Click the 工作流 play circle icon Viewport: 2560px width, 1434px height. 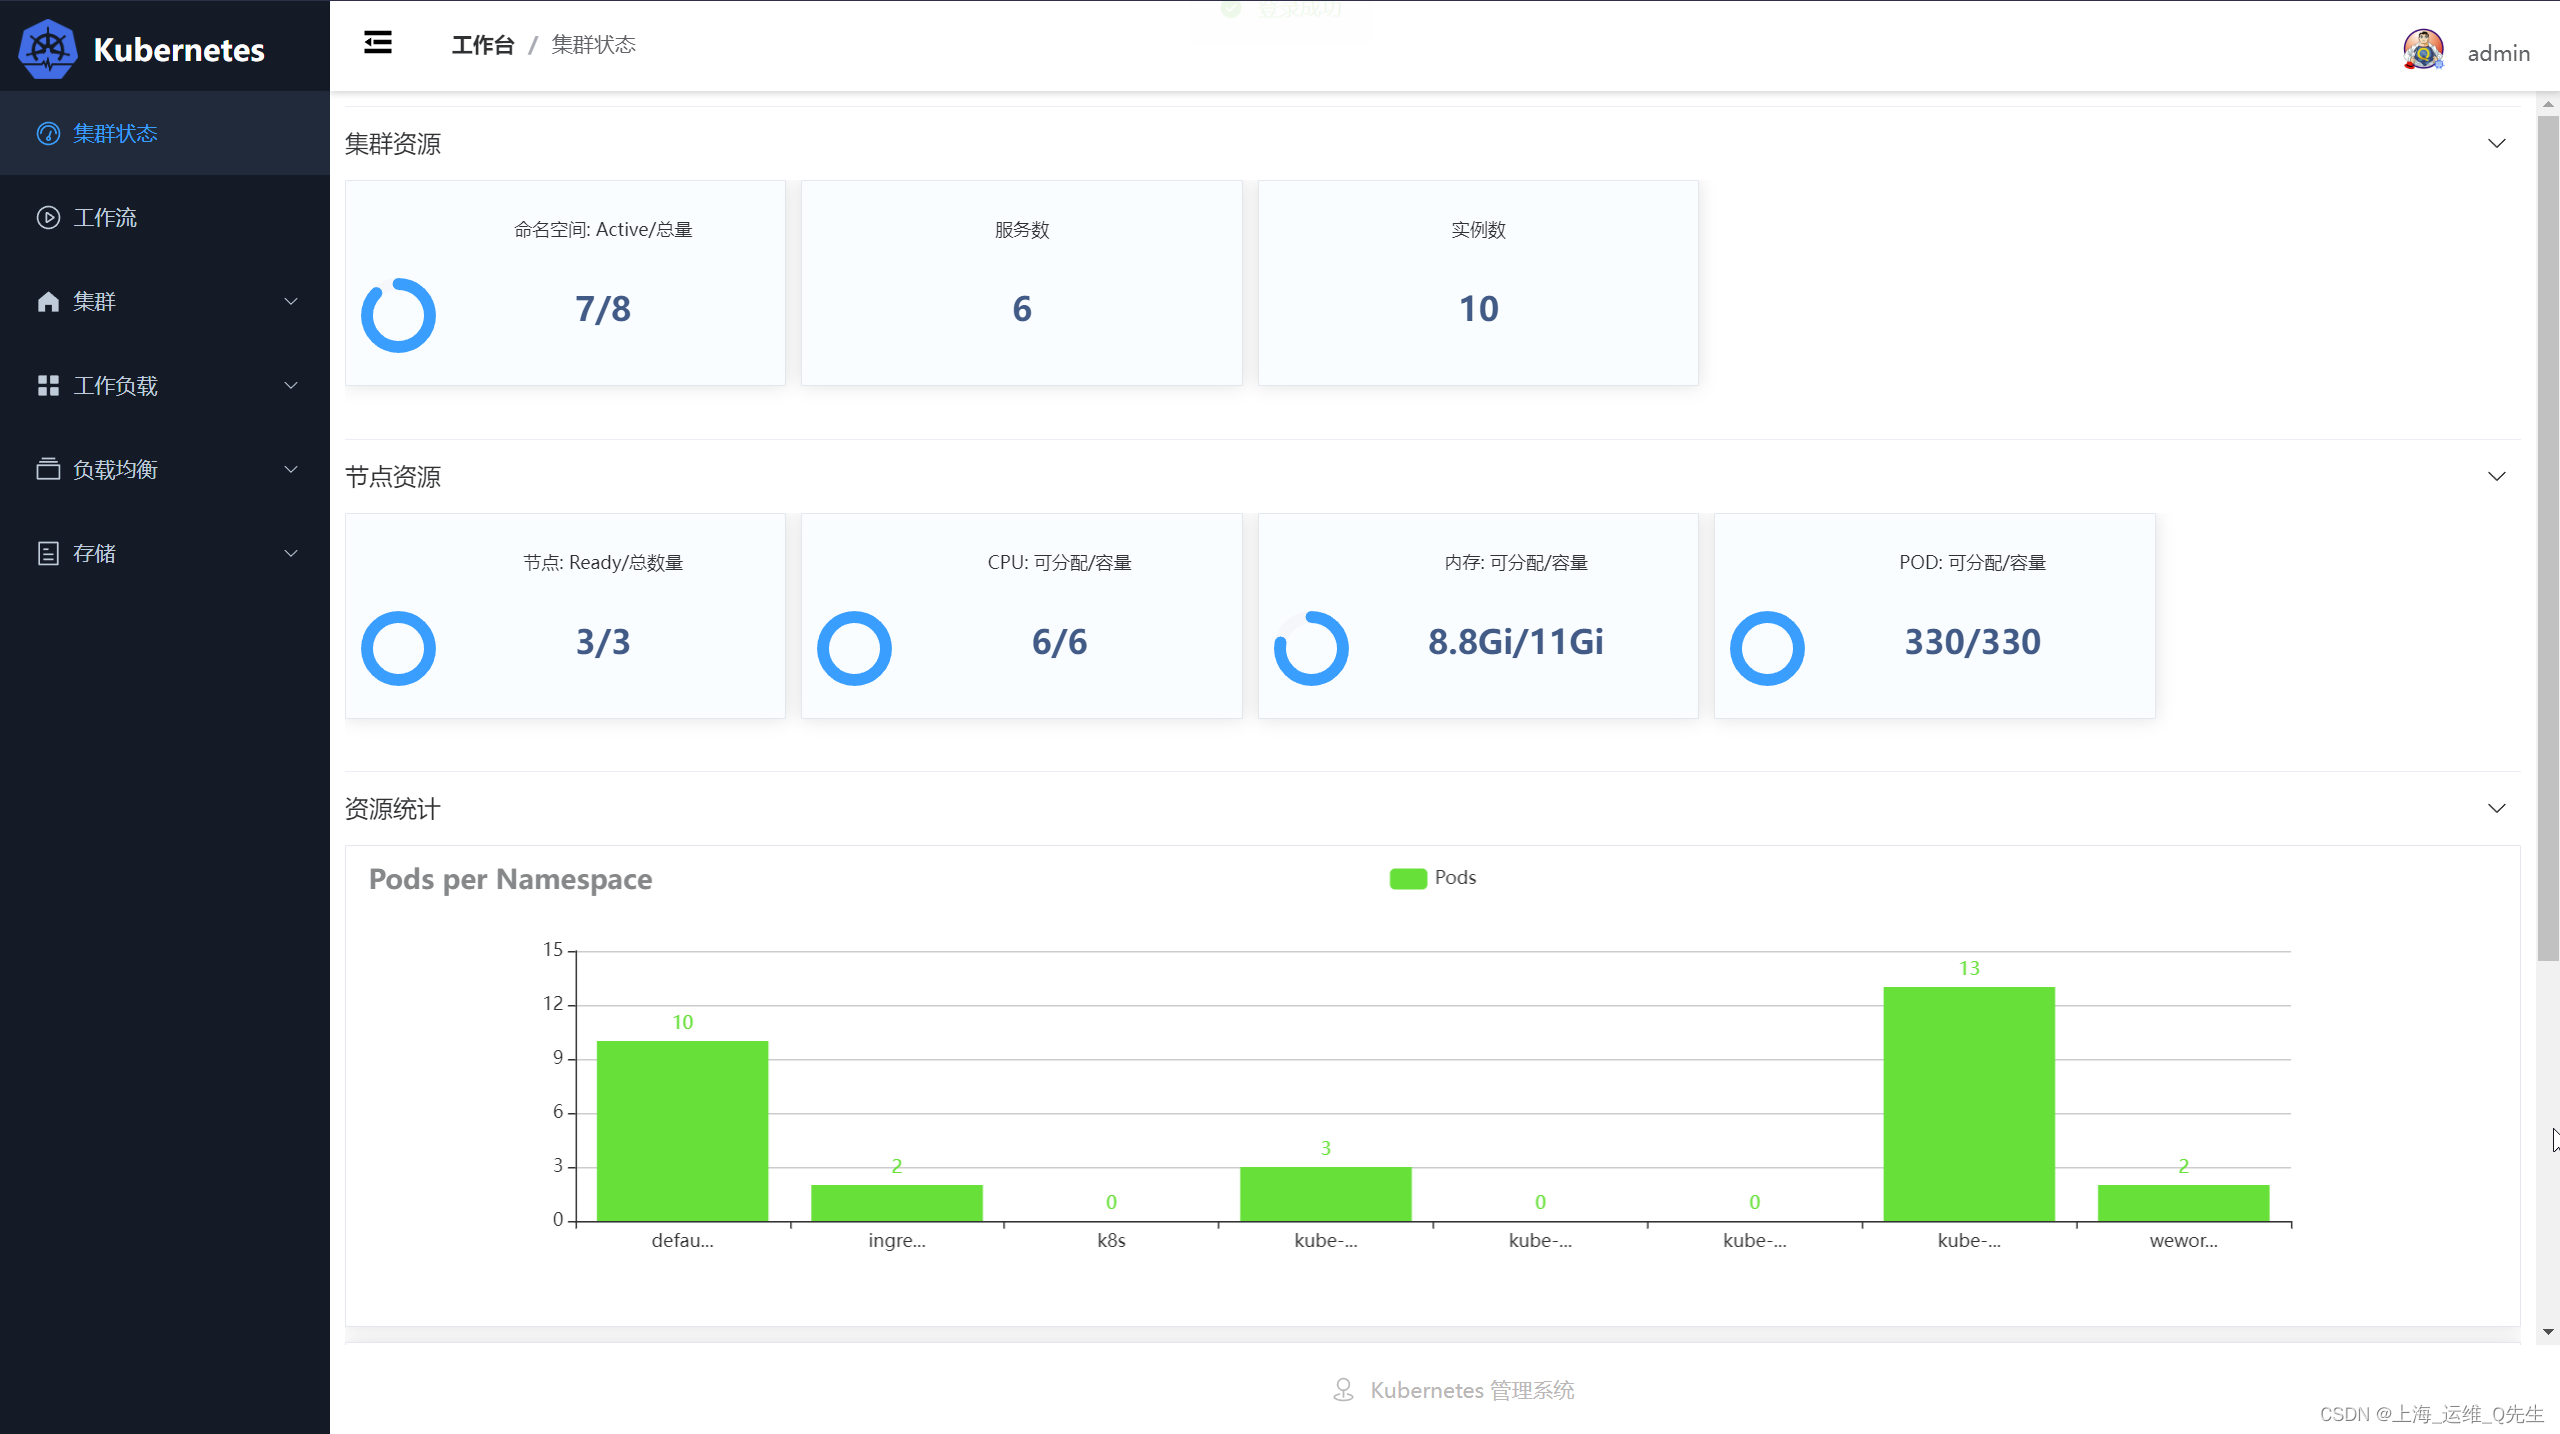click(48, 218)
